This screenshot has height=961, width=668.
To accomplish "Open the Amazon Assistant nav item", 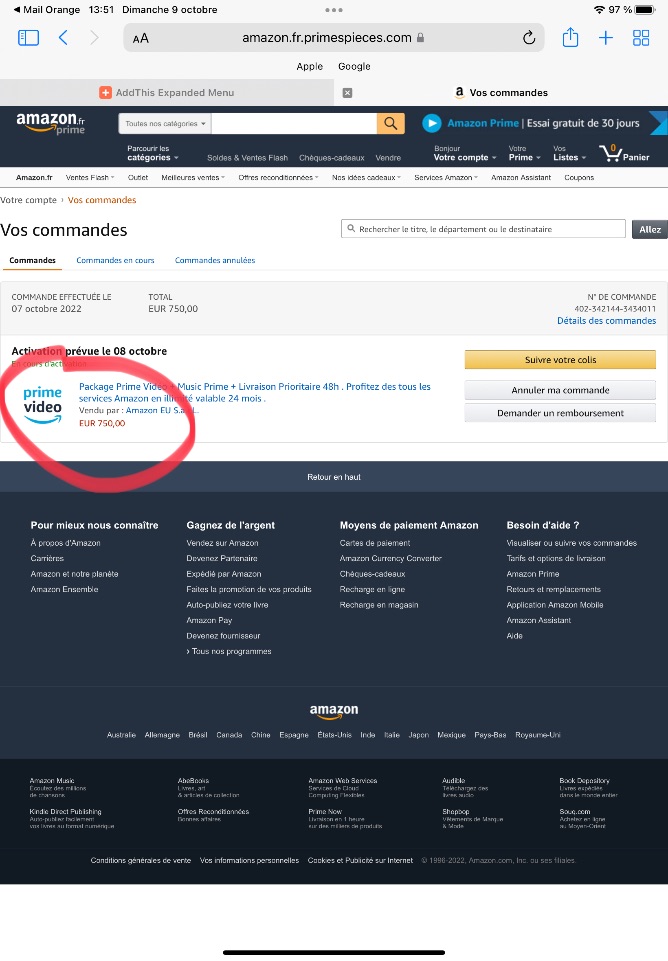I will (x=521, y=178).
